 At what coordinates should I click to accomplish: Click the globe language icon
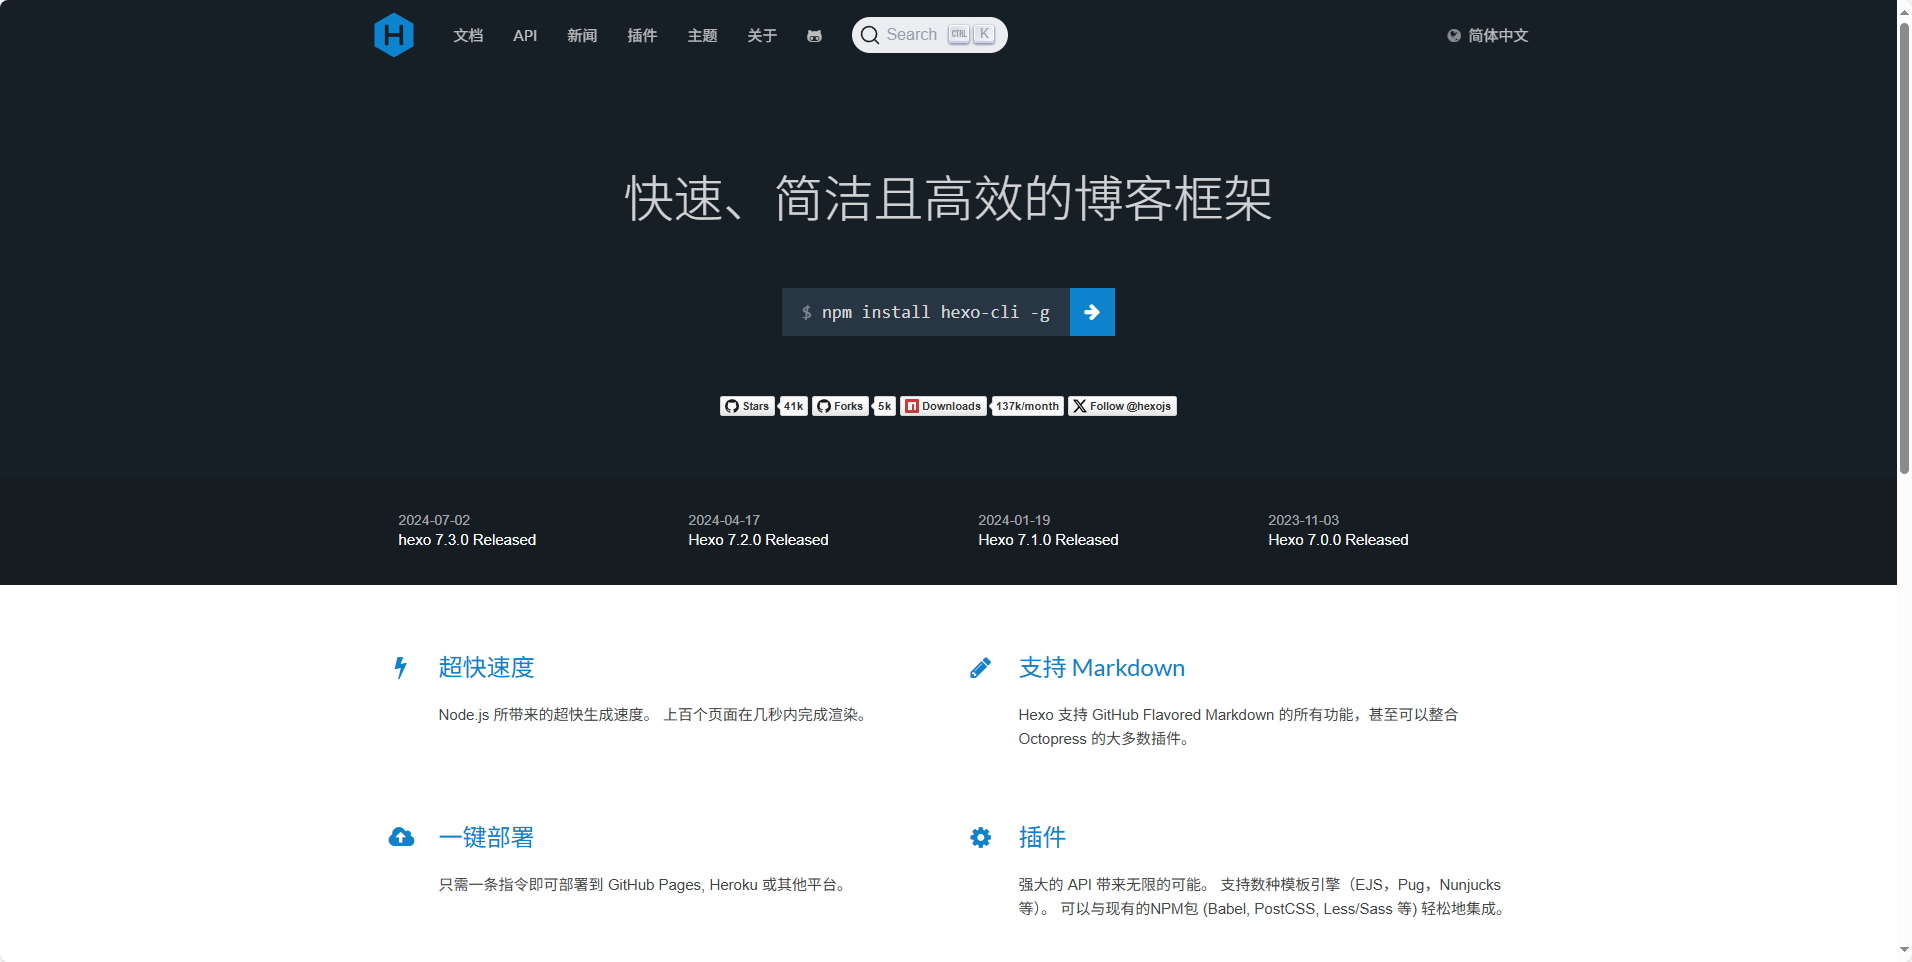pyautogui.click(x=1454, y=36)
